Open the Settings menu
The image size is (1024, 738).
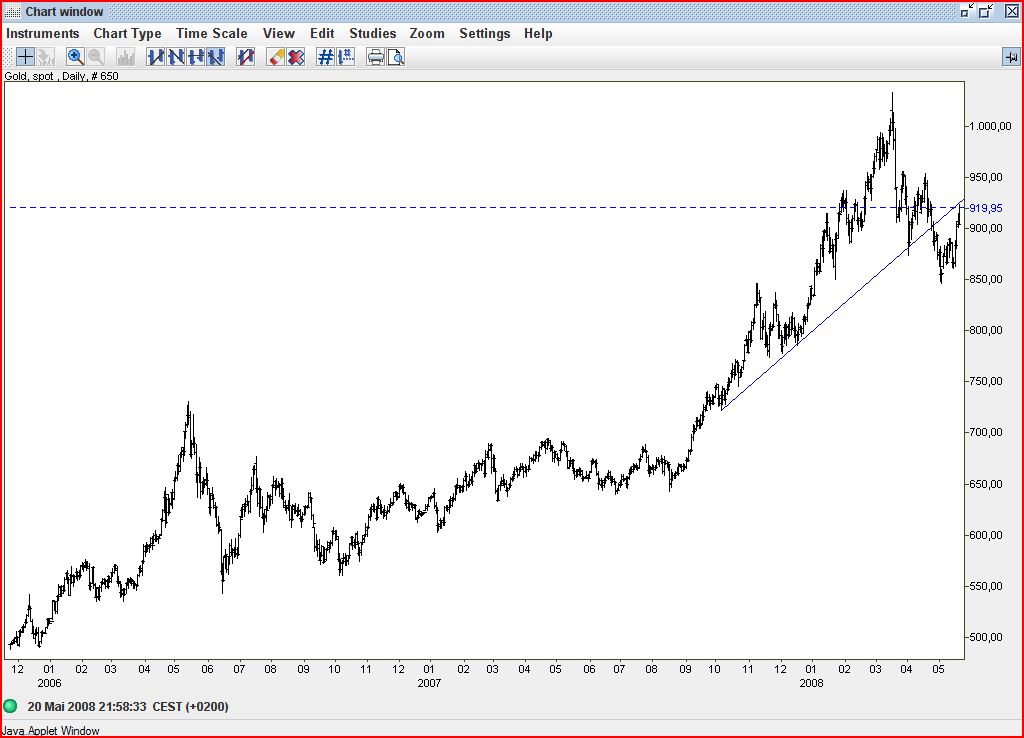(x=485, y=33)
